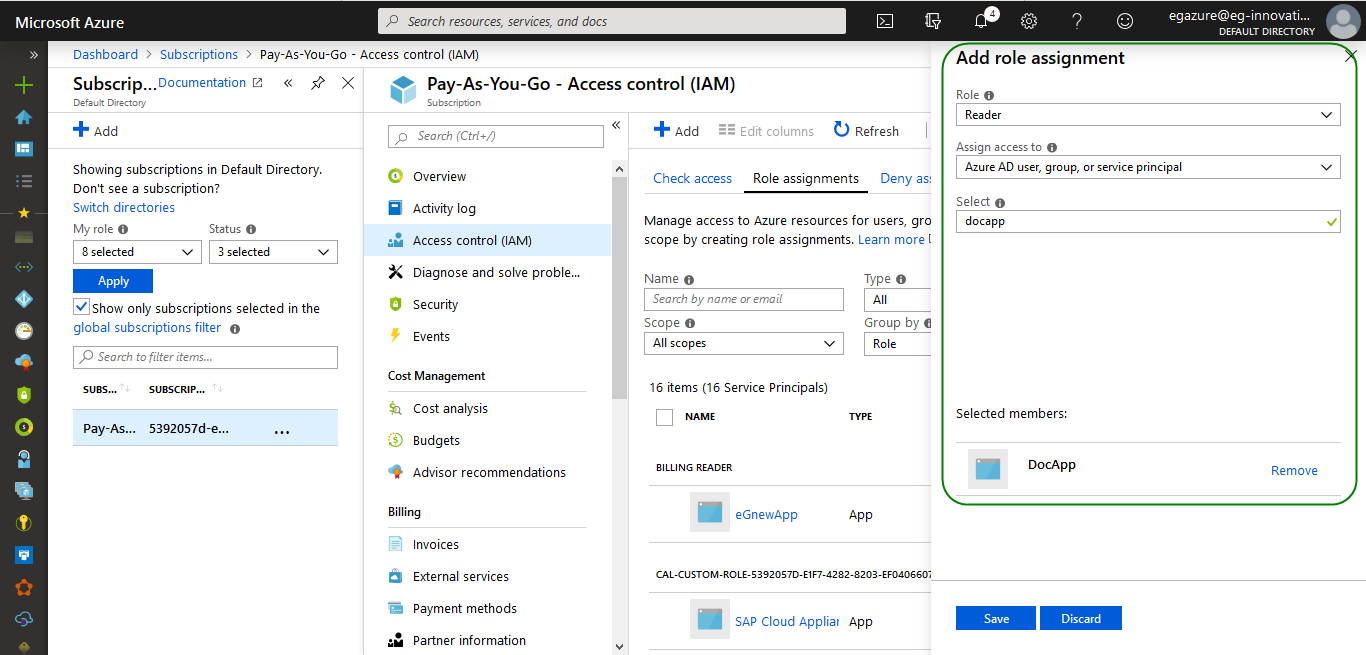The image size is (1366, 655).
Task: Open the Help question mark icon
Action: 1077,21
